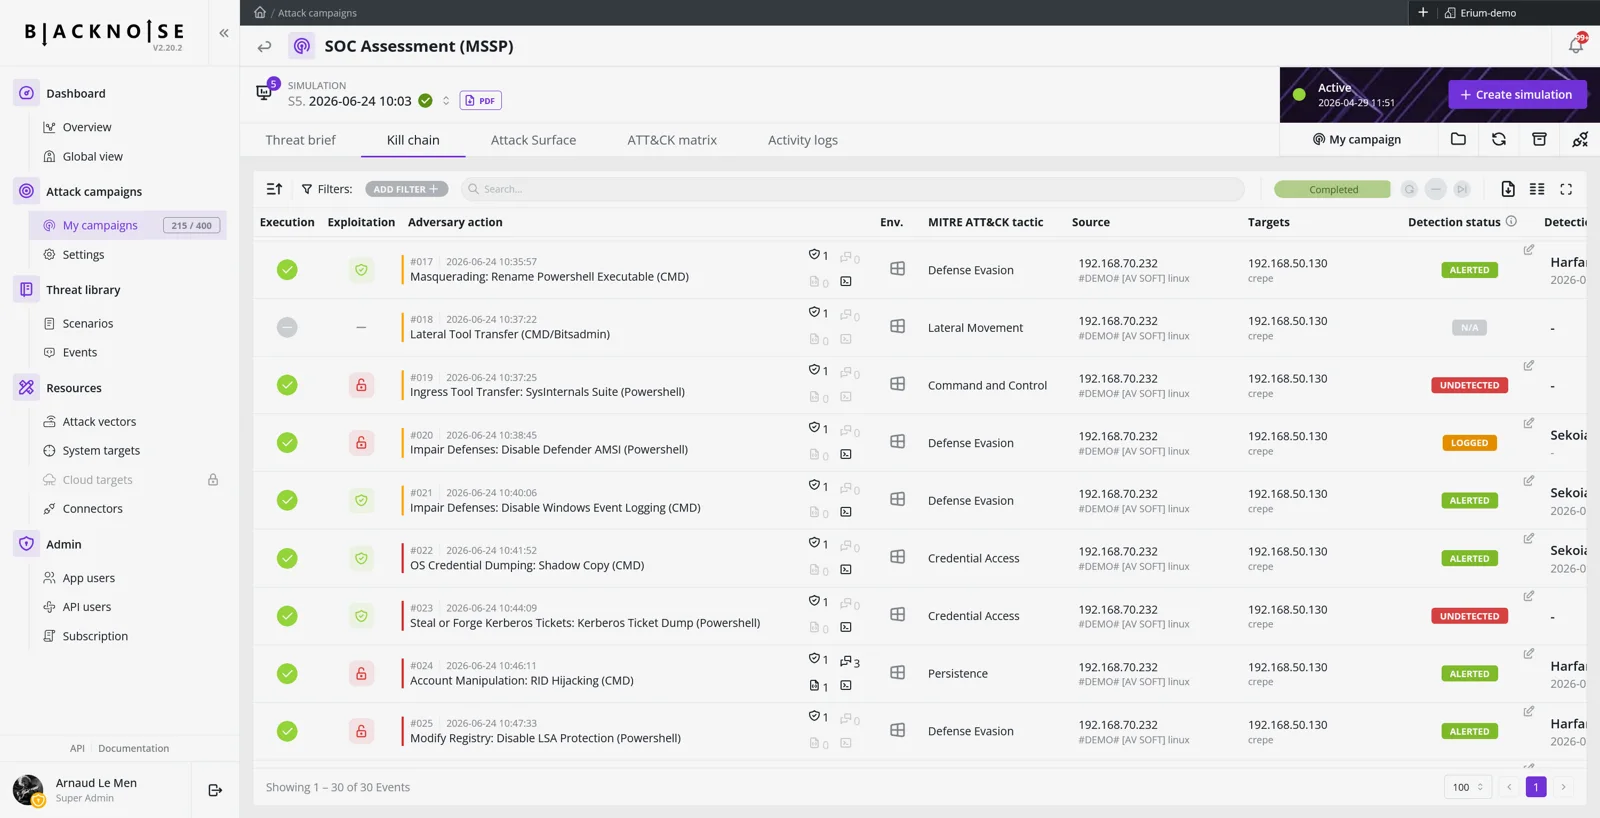The height and width of the screenshot is (818, 1600).
Task: Click the ADD FILTER button
Action: tap(406, 189)
